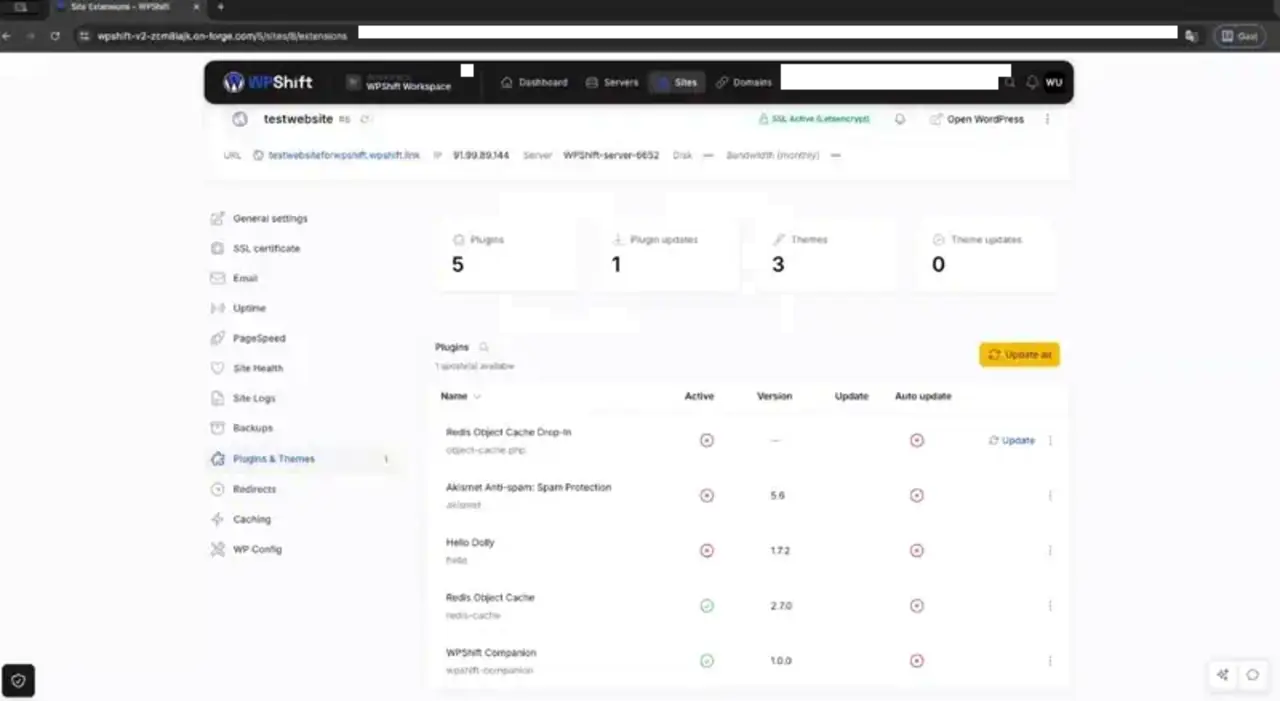Click the search icon beside Plugins heading

[484, 347]
